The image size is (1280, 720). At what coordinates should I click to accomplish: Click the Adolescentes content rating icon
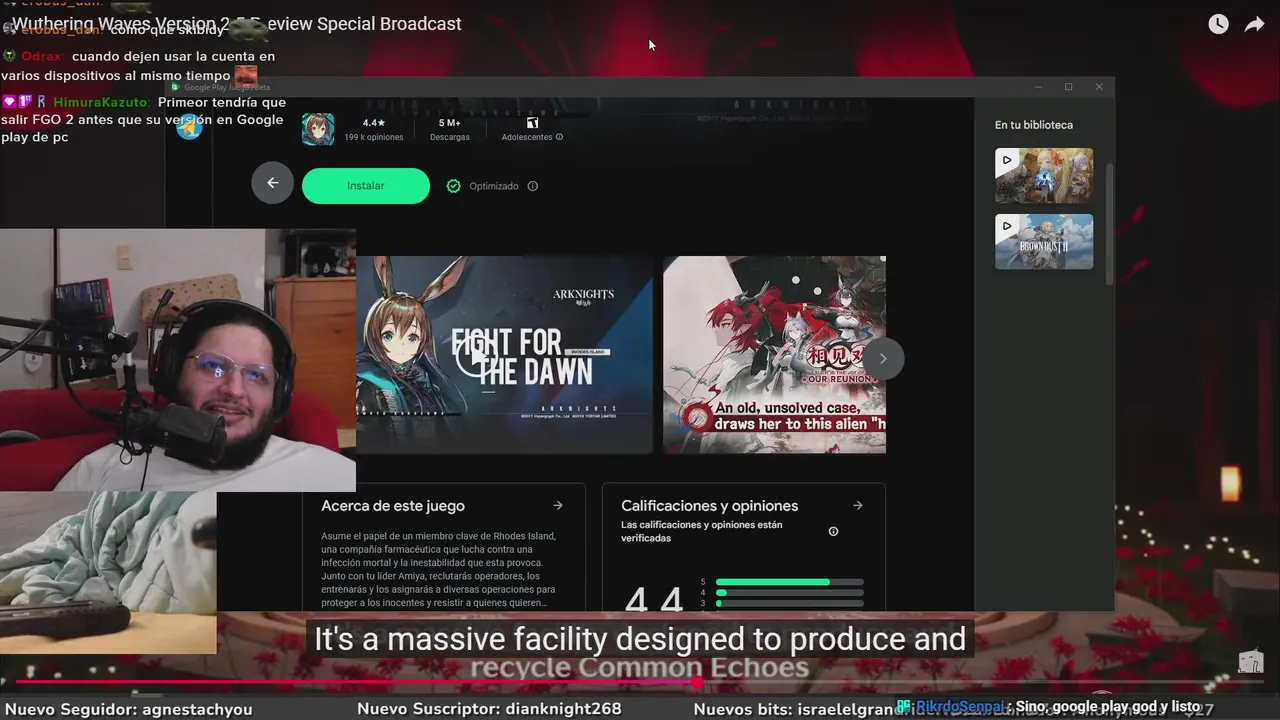click(532, 123)
